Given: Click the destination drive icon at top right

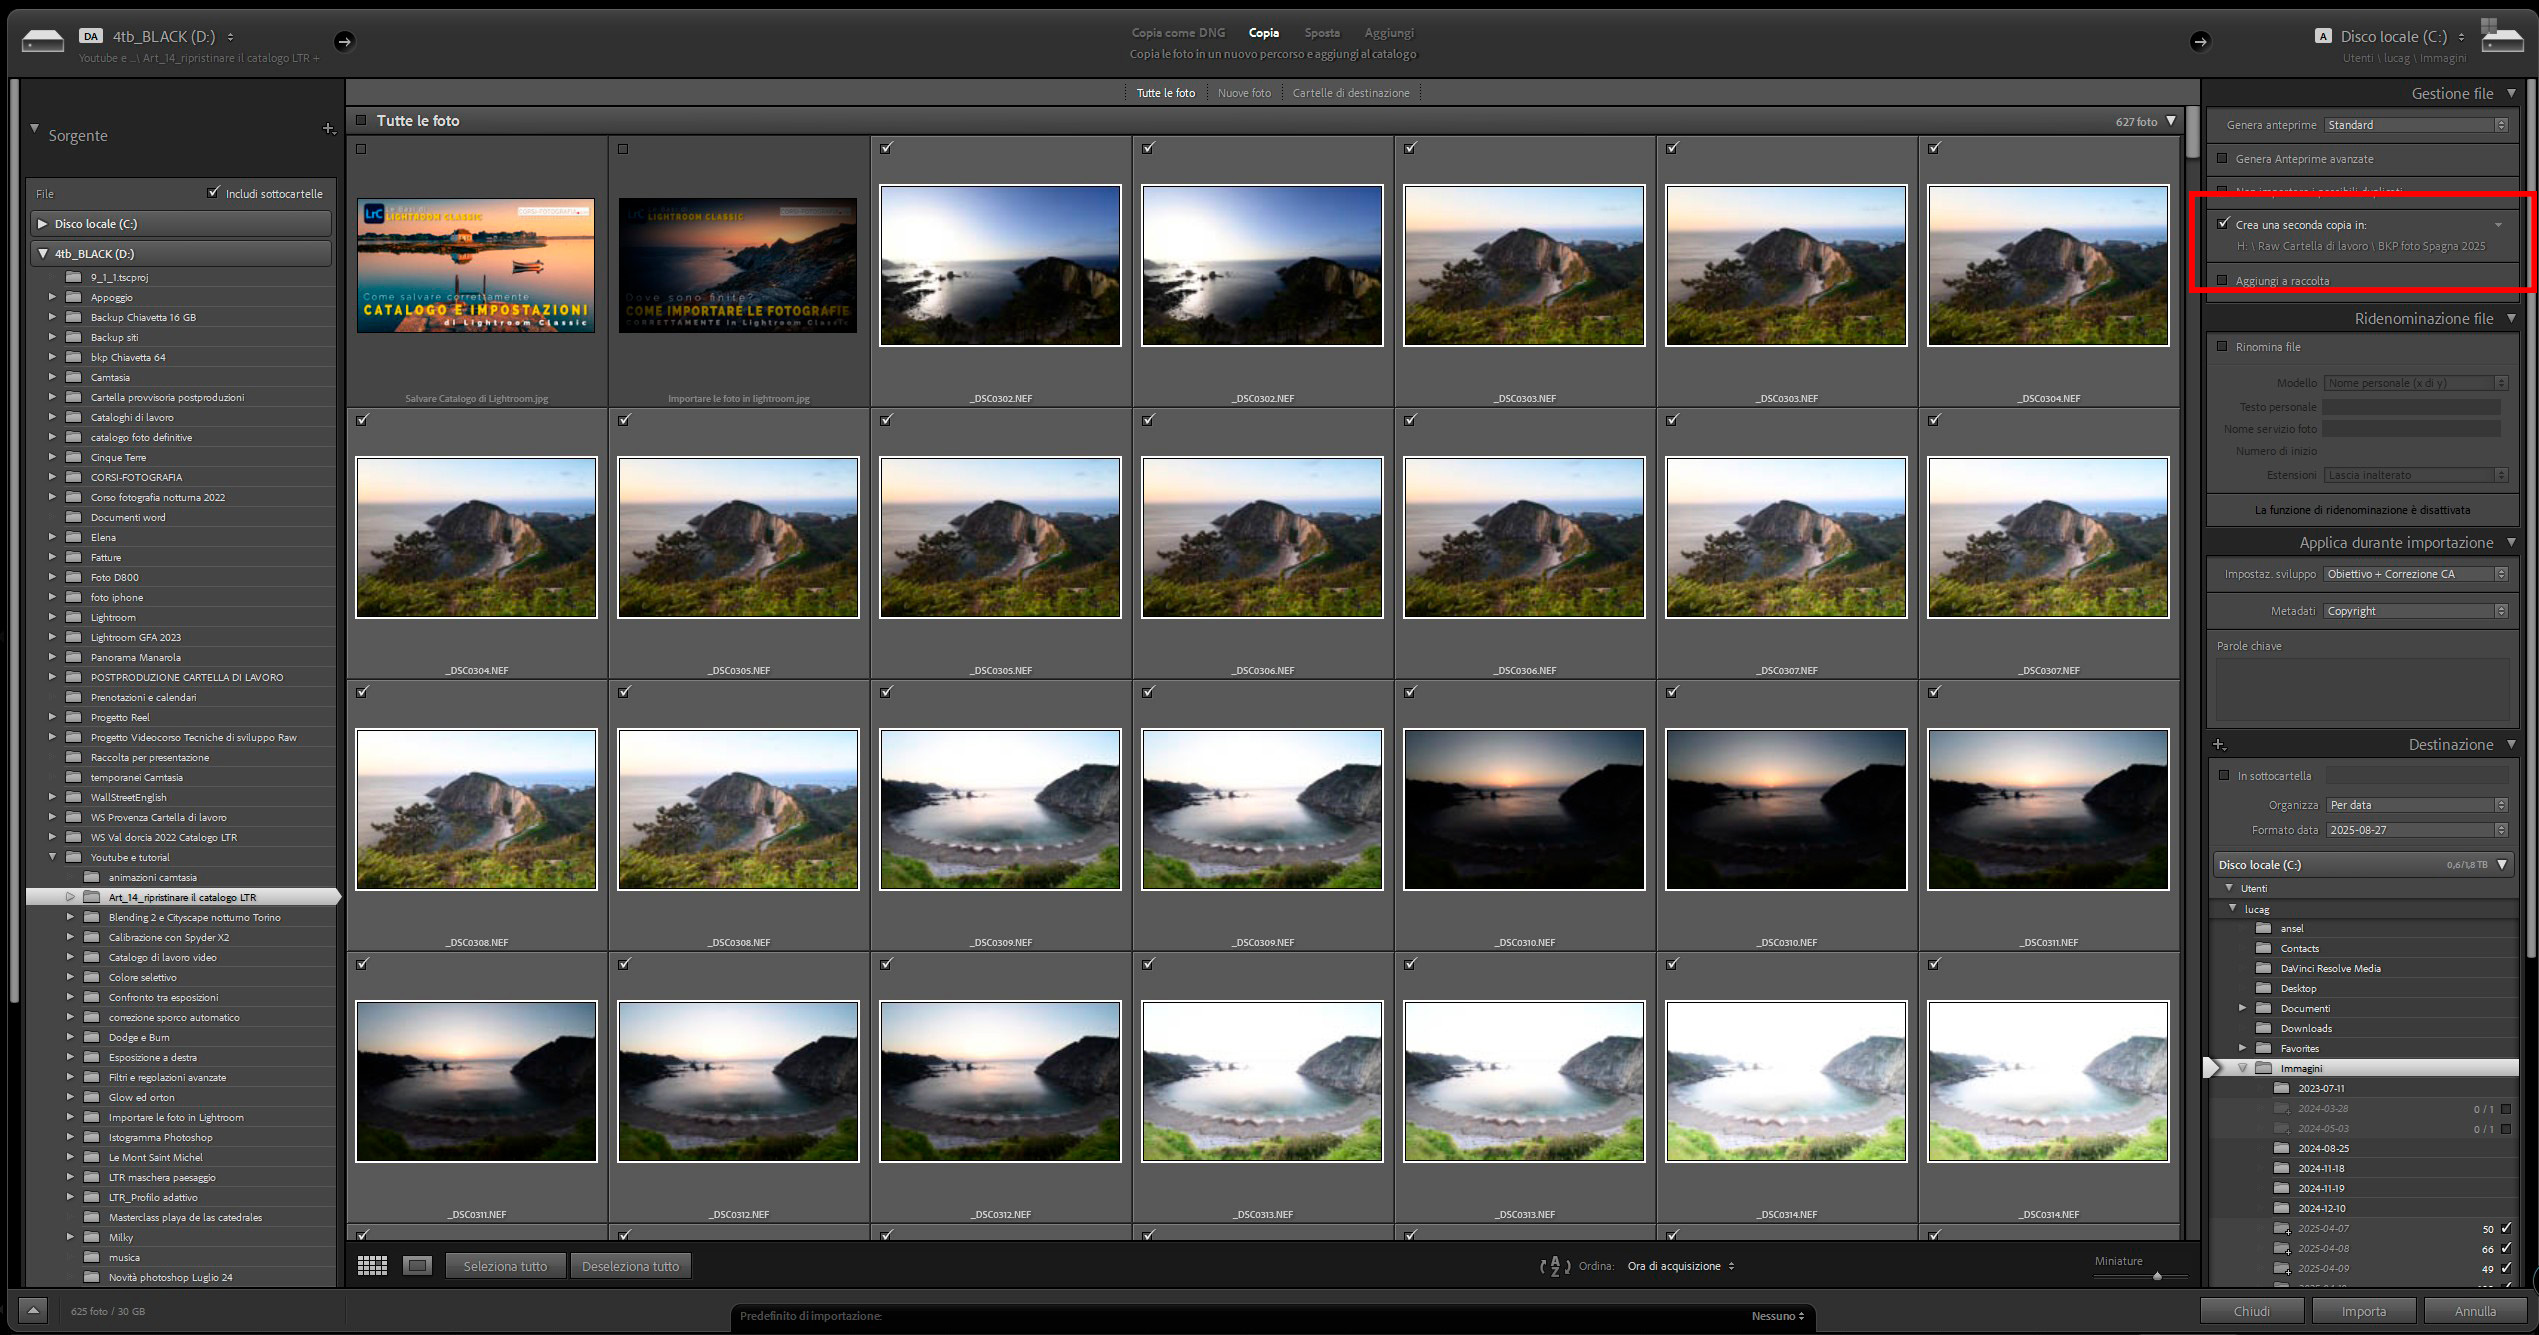Looking at the screenshot, I should 2502,38.
